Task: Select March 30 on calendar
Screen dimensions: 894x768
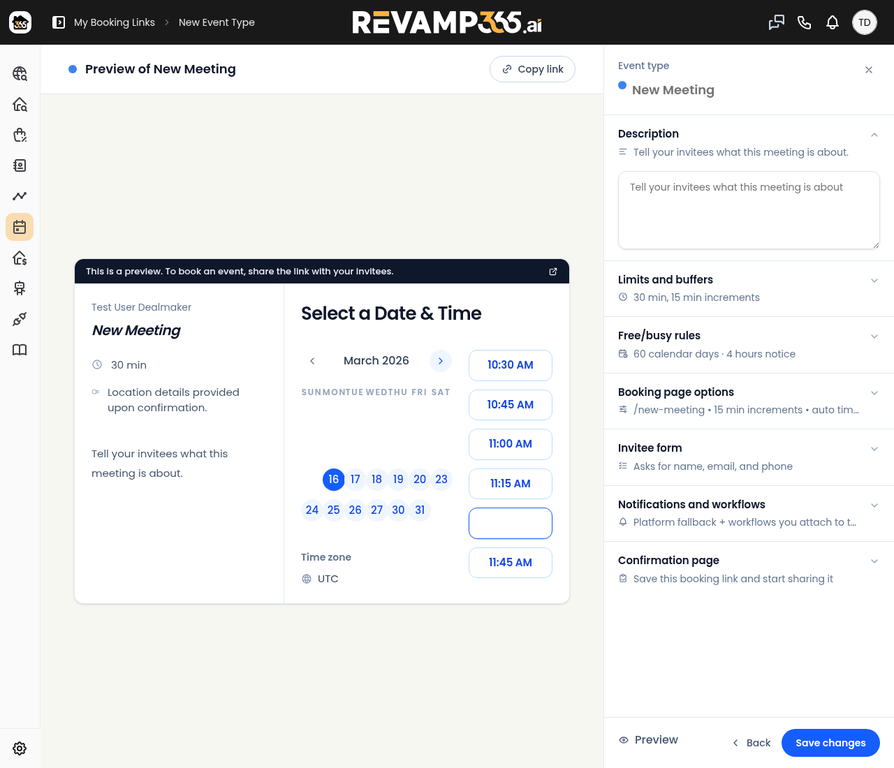Action: 398,510
